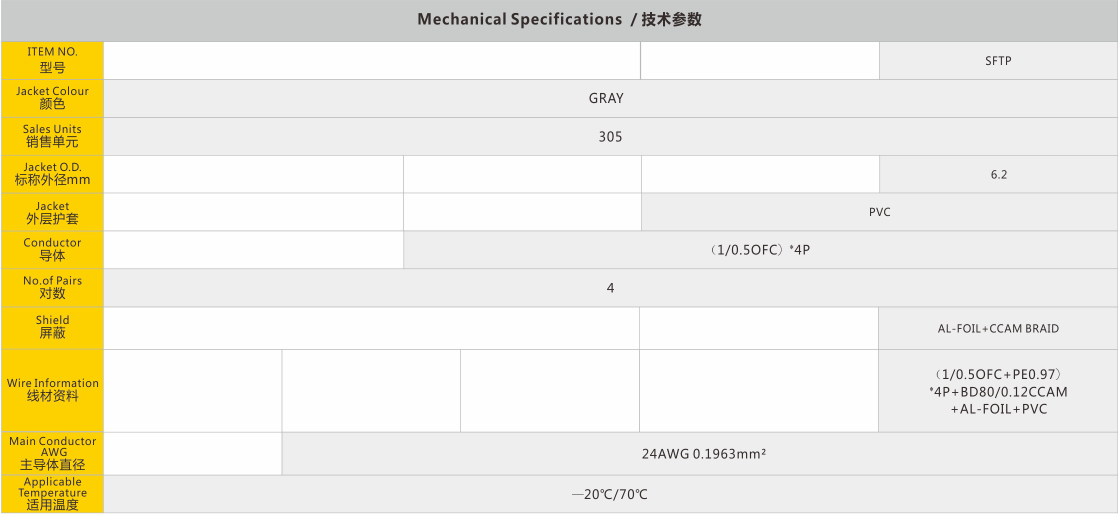The height and width of the screenshot is (516, 1118).
Task: Click the AL-FOIL+CCAM BRAID shield value
Action: tap(998, 328)
